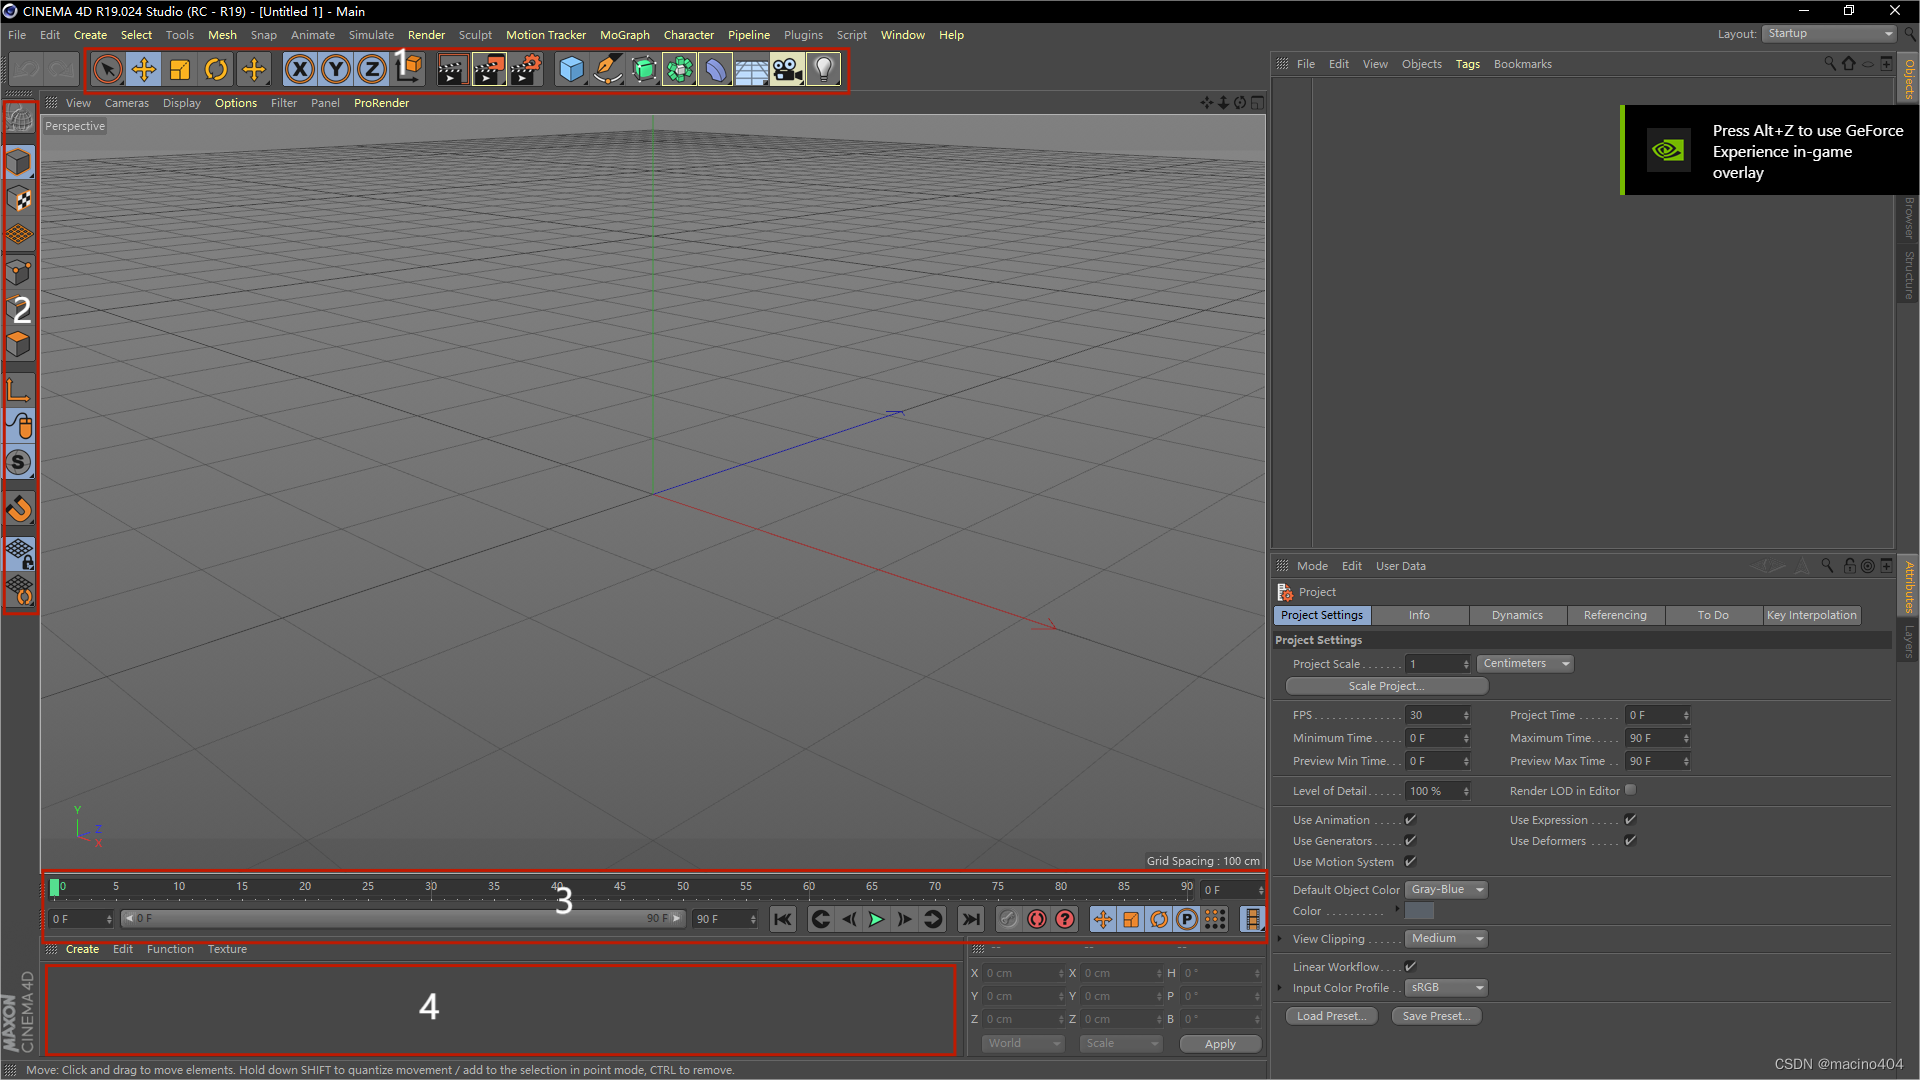Switch to Polygon mode in left sidebar
1920x1080 pixels.
coord(20,345)
